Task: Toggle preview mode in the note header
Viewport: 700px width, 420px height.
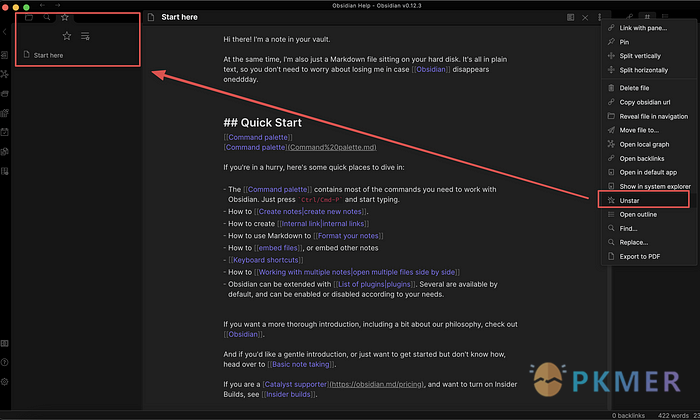Action: 571,17
